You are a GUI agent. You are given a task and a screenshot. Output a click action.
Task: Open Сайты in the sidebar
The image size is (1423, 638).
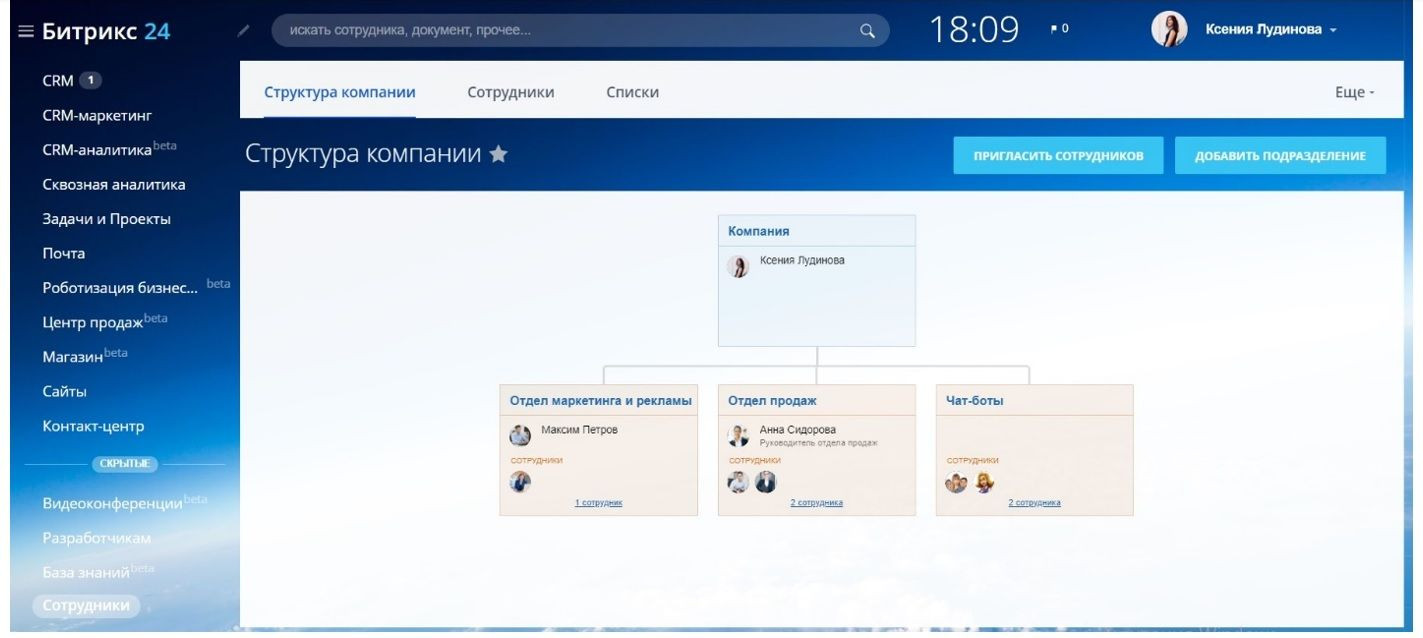[x=64, y=391]
